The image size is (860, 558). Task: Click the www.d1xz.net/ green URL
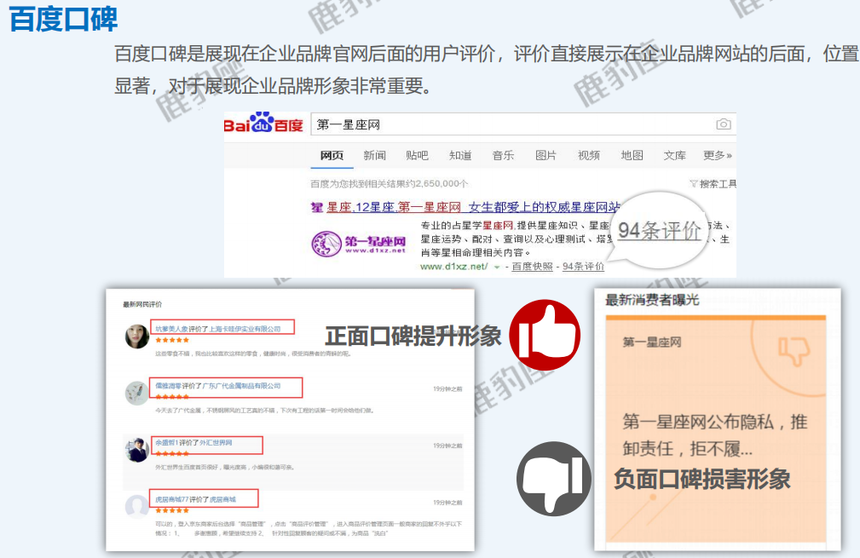point(454,267)
